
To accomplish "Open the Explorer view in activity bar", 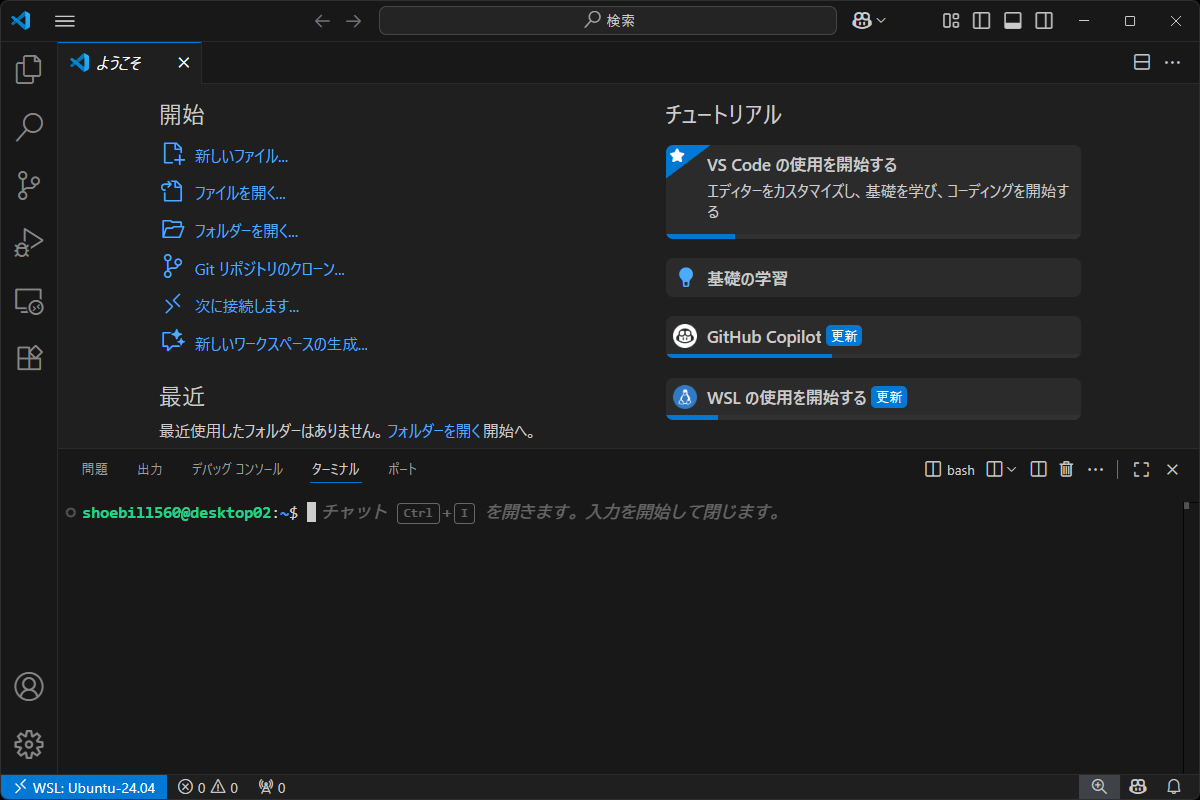I will pos(29,69).
